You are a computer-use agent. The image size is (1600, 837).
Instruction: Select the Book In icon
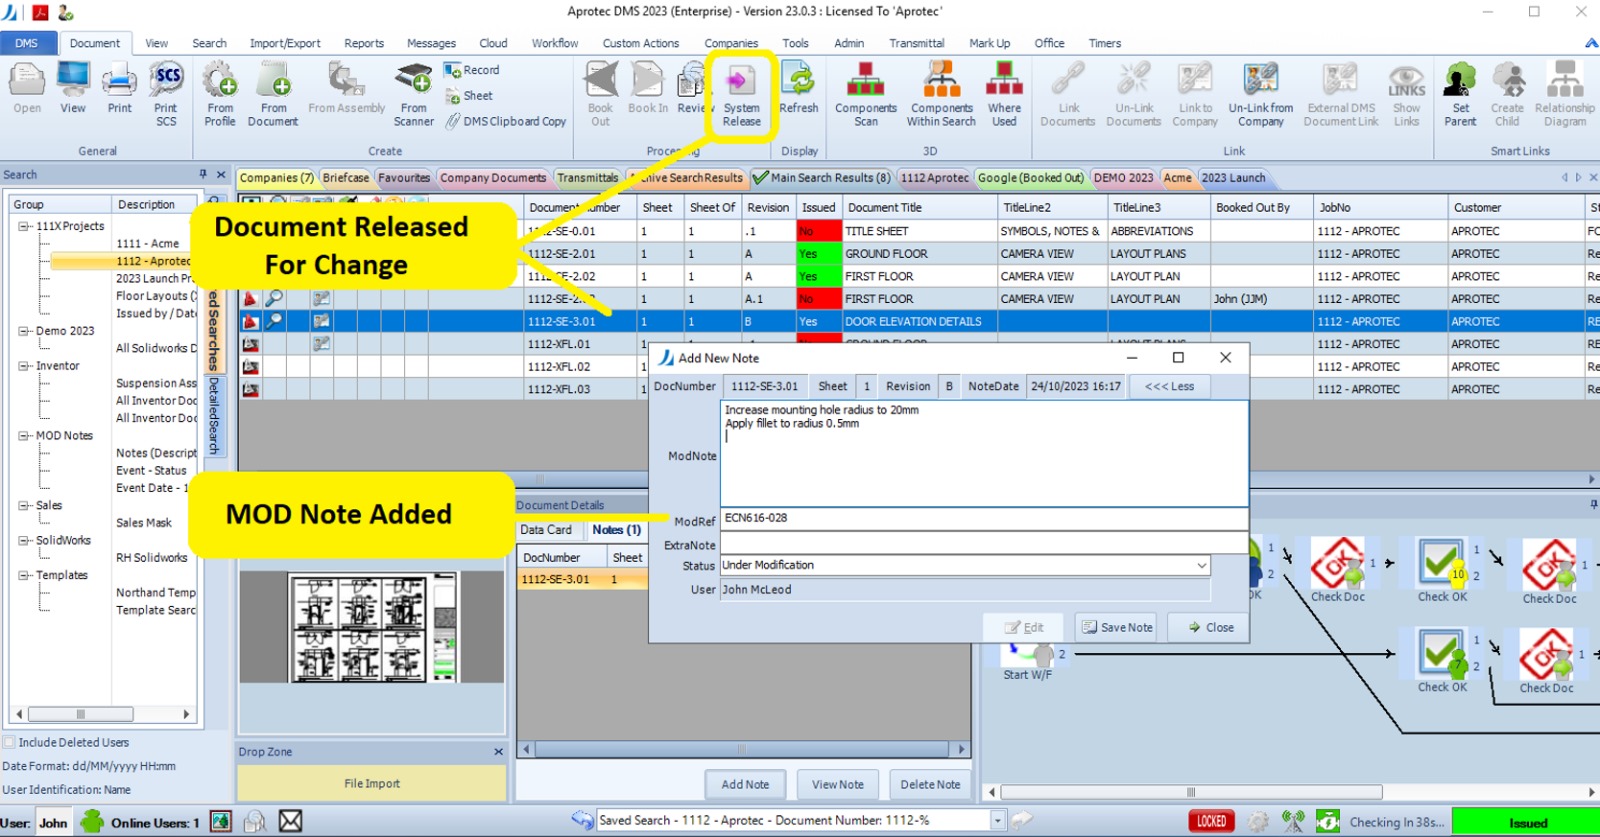[x=648, y=88]
